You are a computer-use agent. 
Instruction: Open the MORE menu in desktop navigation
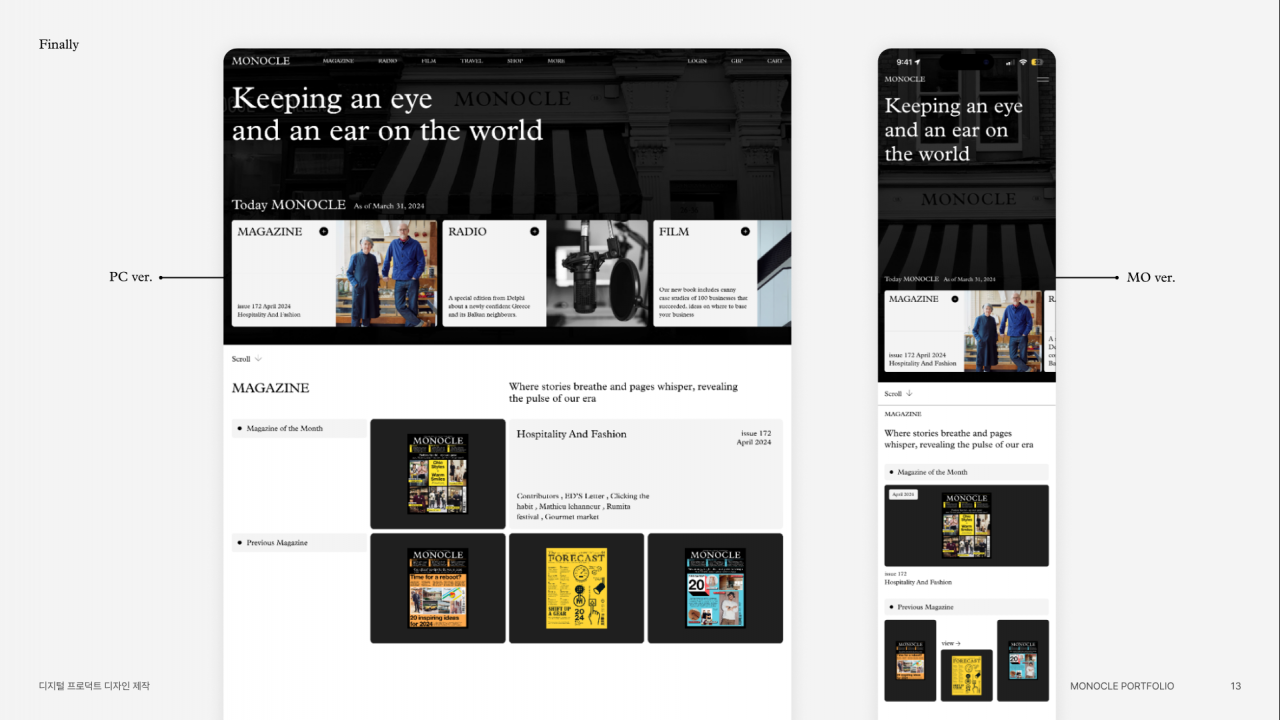tap(556, 61)
